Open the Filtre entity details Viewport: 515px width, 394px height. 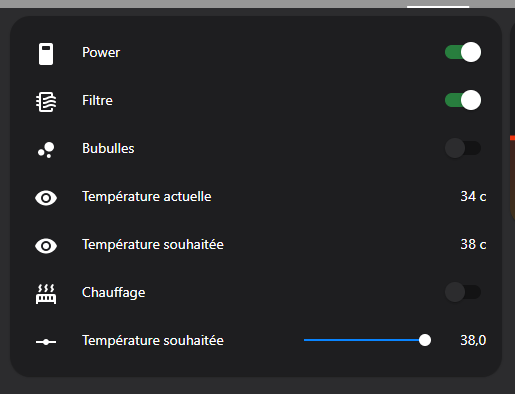(97, 100)
